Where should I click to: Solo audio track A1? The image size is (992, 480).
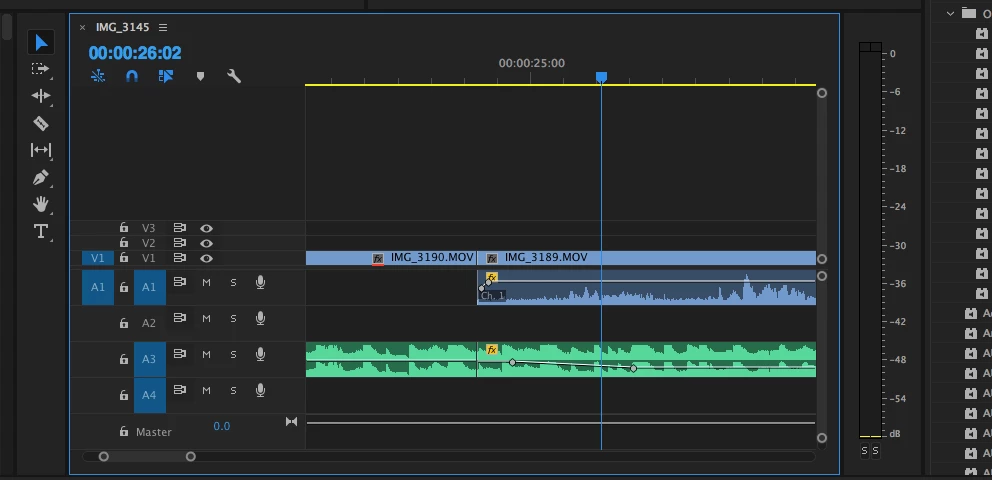coord(233,283)
